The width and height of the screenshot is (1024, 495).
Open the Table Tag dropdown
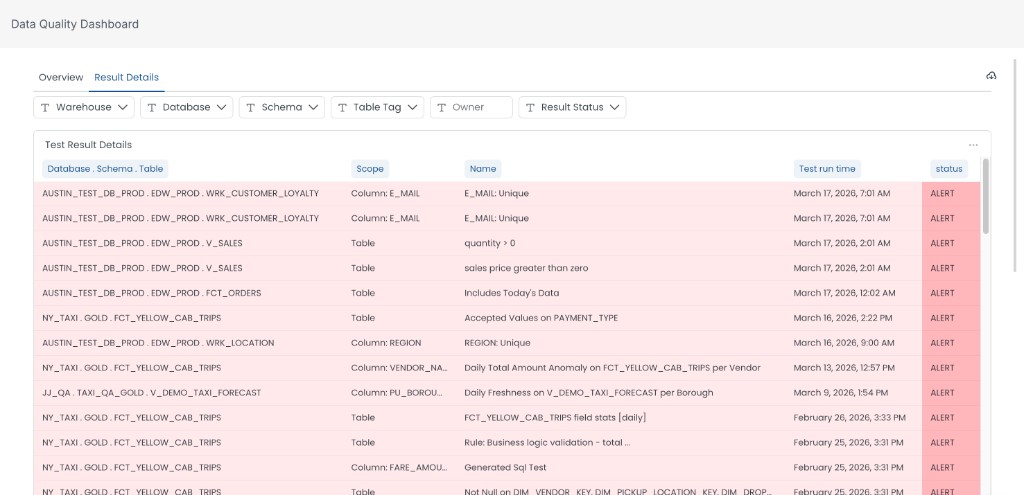click(412, 107)
